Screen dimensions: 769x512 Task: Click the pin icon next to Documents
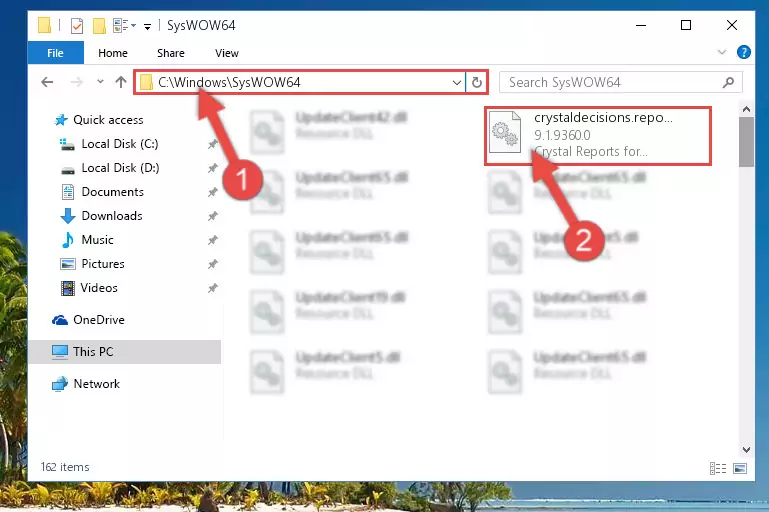click(212, 192)
